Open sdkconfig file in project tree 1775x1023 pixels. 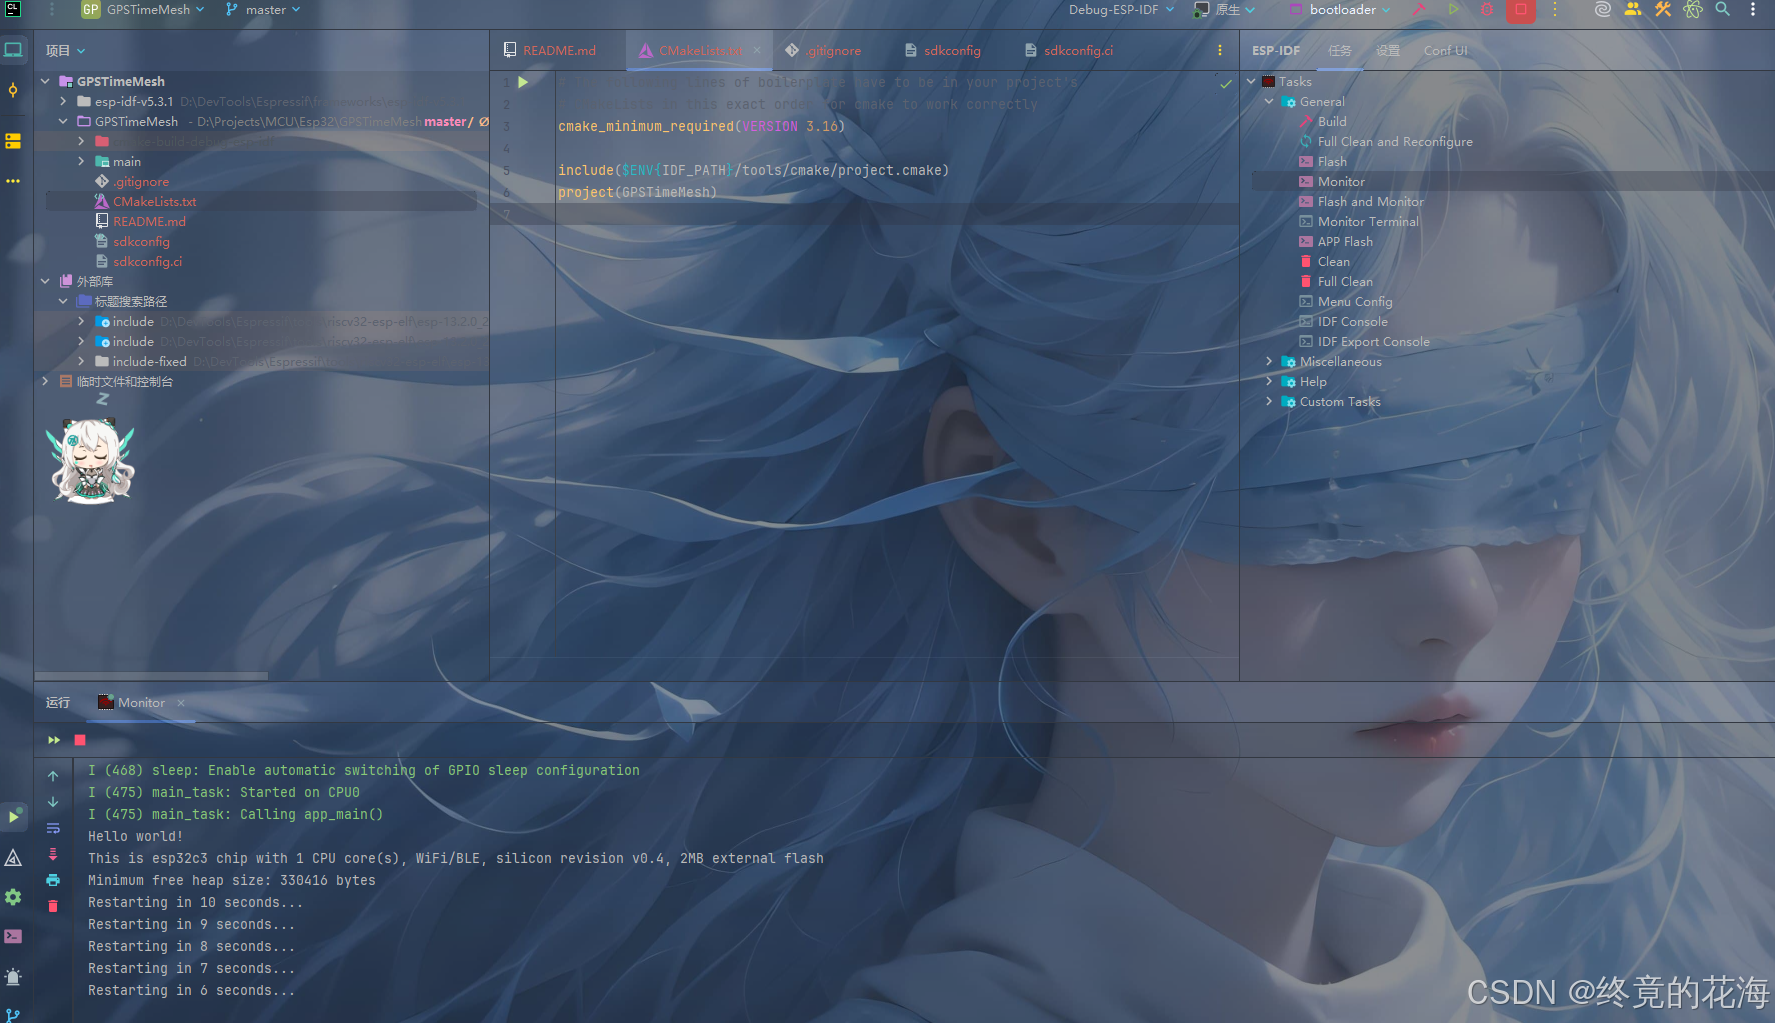141,241
